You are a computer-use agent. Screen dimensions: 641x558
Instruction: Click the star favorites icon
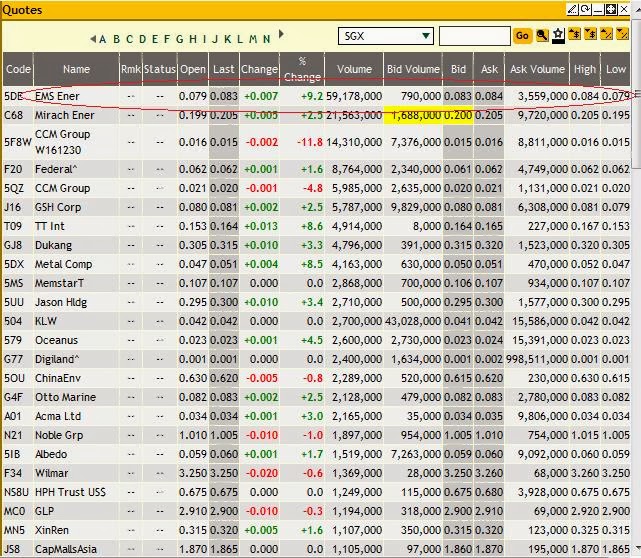tap(558, 35)
